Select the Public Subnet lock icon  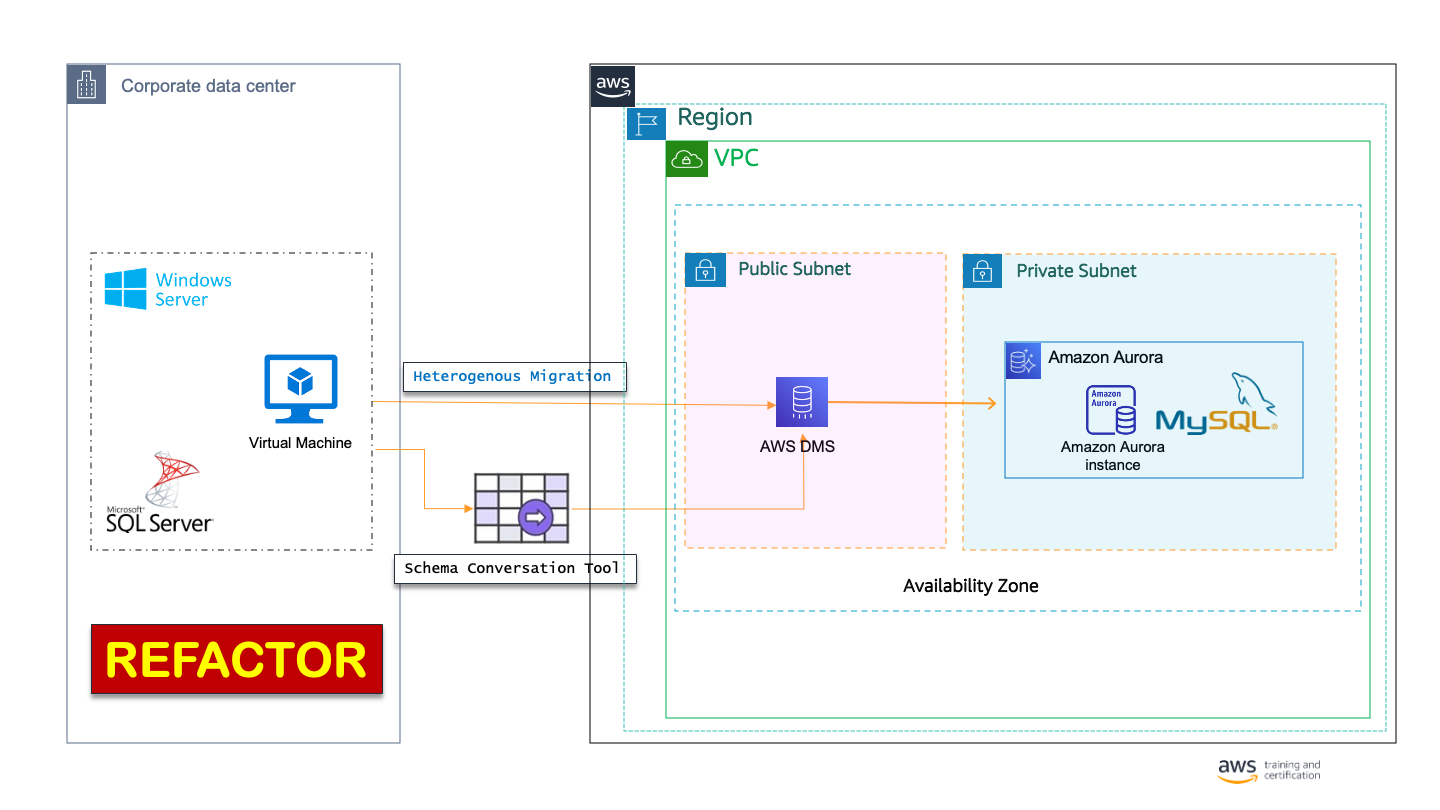tap(705, 270)
